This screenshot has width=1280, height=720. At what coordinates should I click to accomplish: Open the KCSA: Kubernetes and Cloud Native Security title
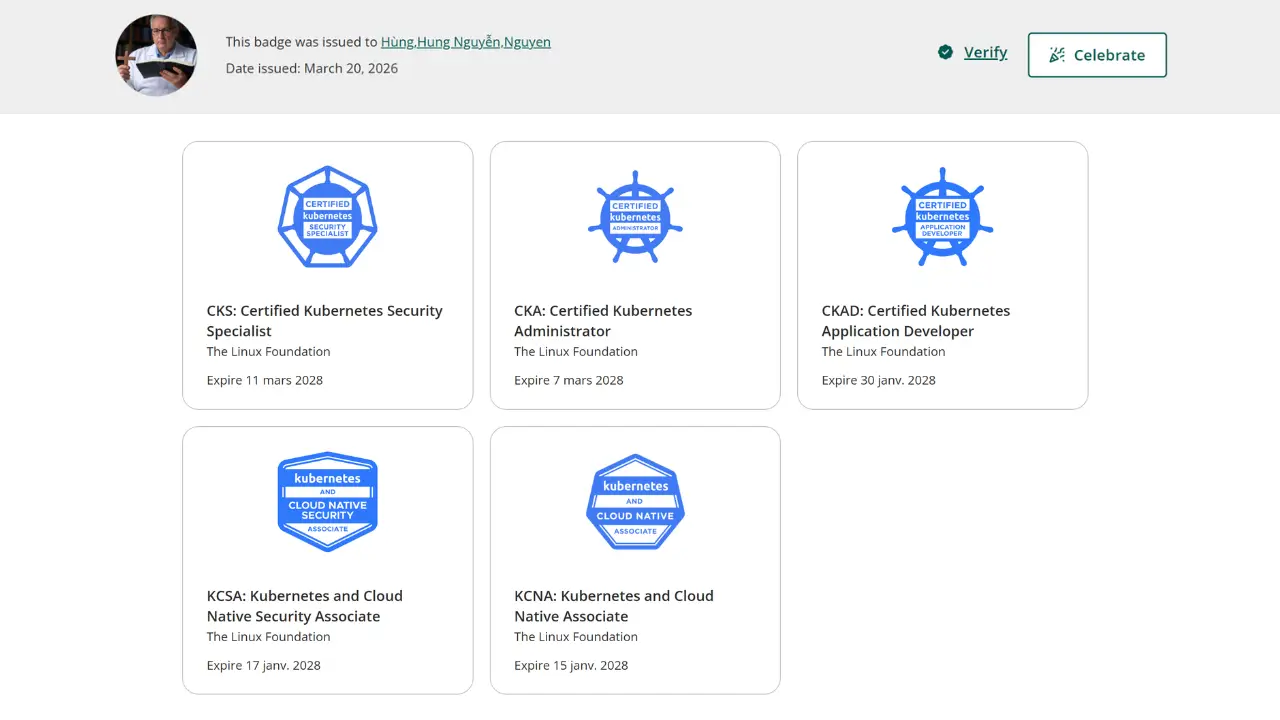click(x=304, y=606)
